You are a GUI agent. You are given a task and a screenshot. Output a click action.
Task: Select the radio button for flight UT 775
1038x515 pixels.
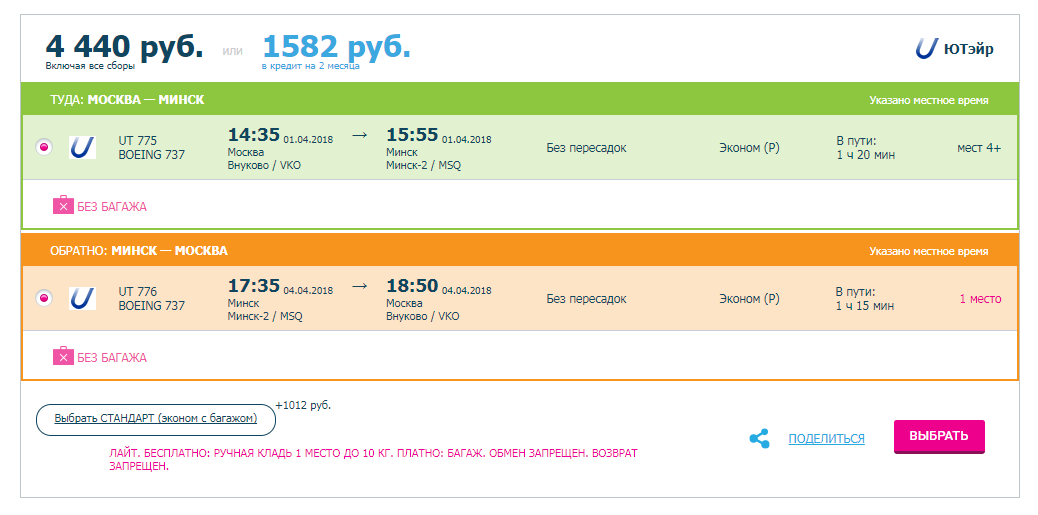click(43, 148)
